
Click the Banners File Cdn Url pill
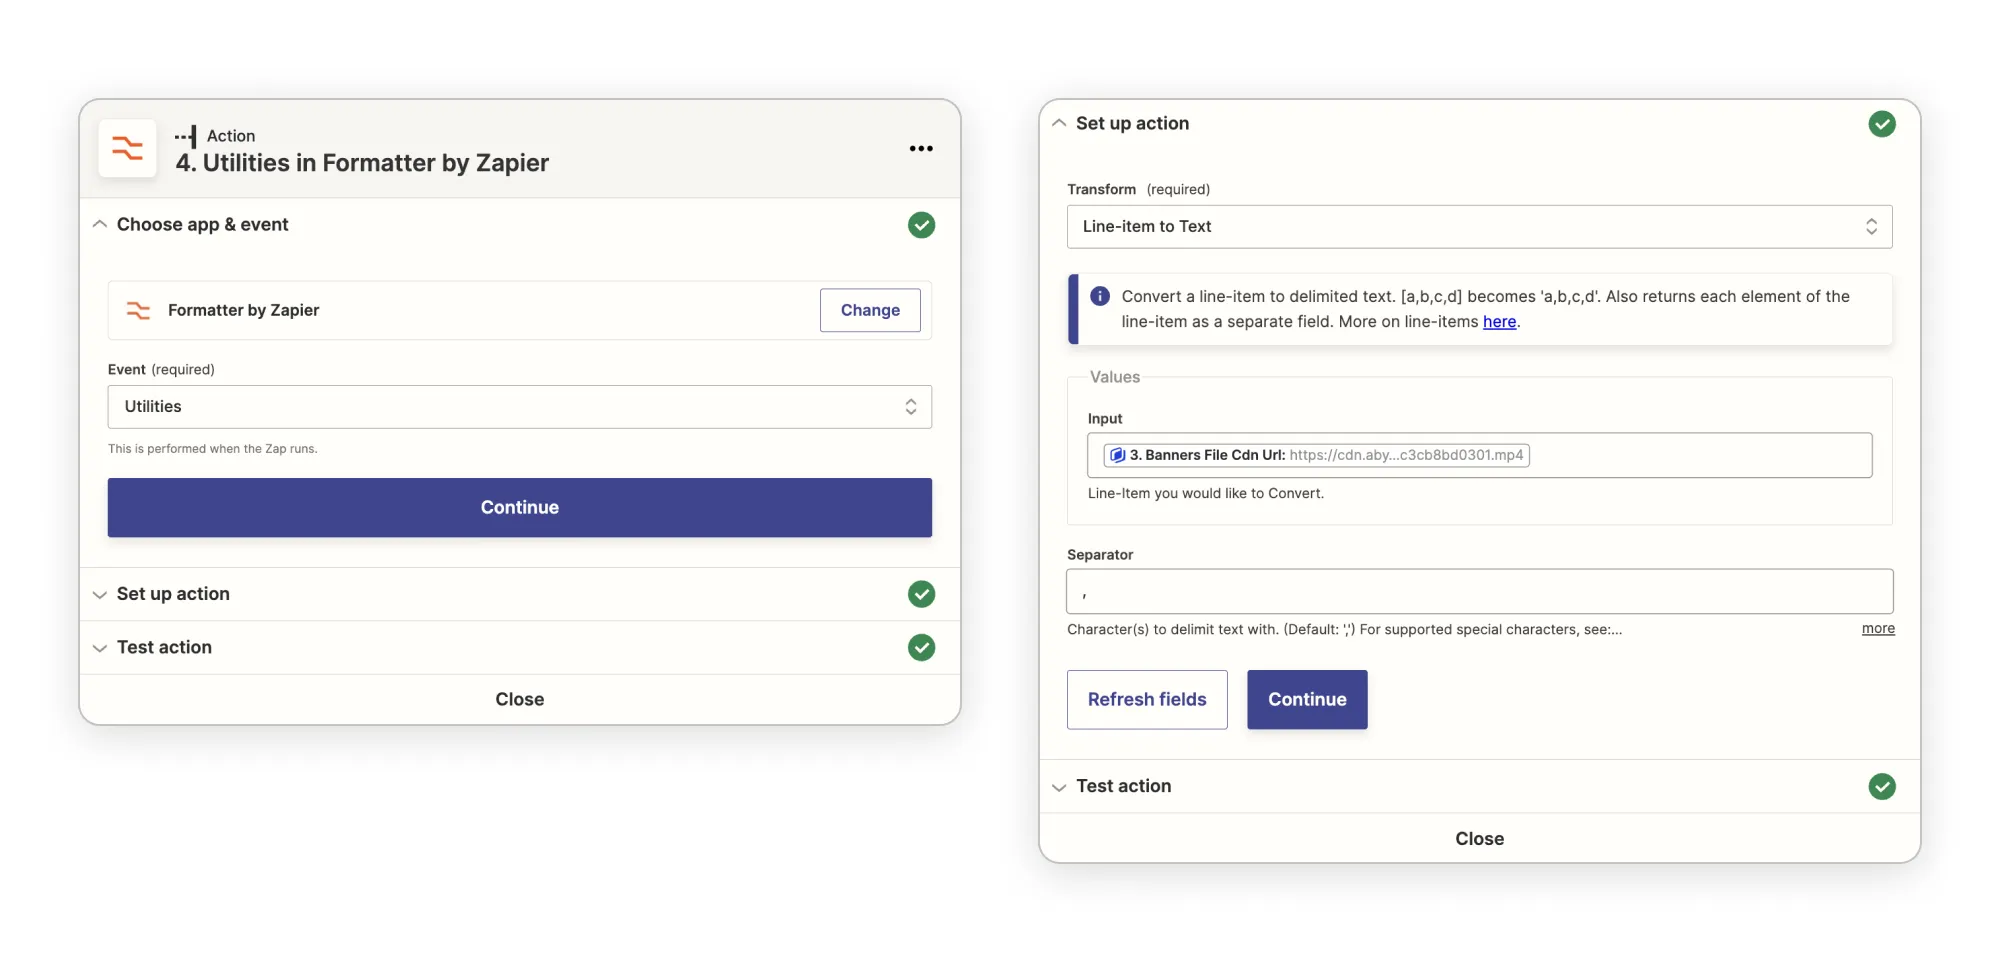[x=1316, y=455]
